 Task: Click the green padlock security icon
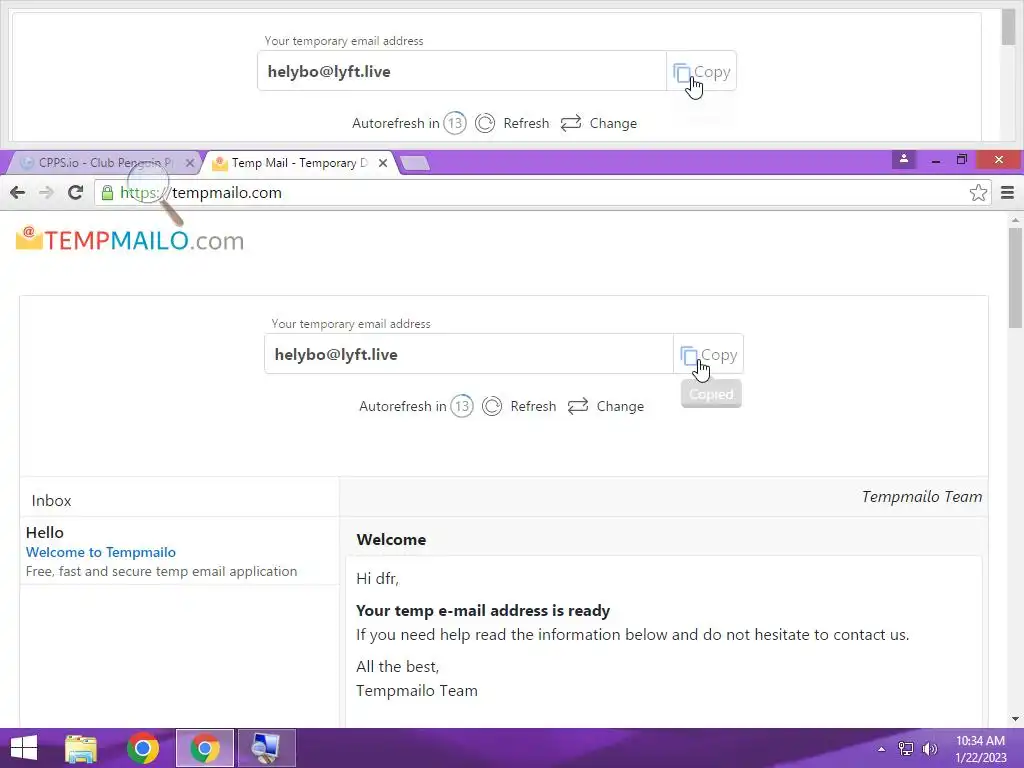click(108, 193)
